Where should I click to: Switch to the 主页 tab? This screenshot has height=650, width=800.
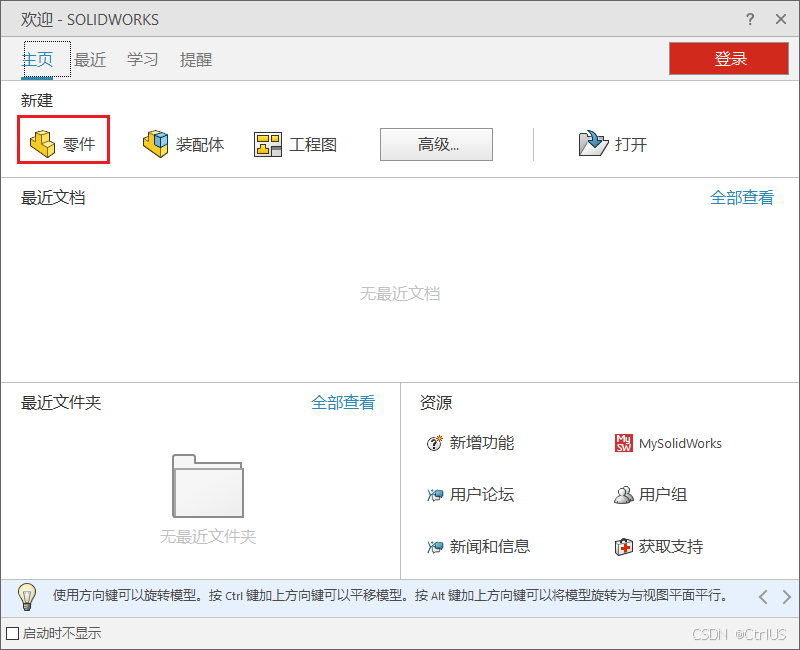(x=37, y=60)
